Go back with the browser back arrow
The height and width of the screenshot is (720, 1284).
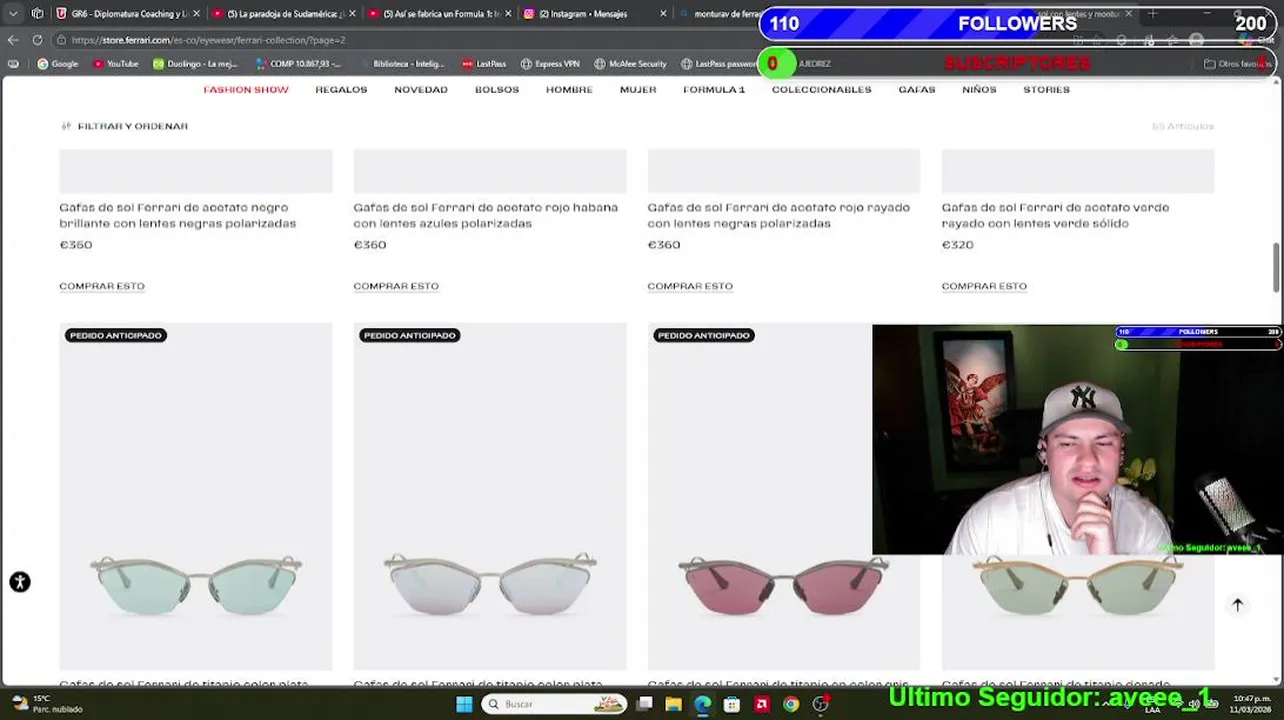12,40
